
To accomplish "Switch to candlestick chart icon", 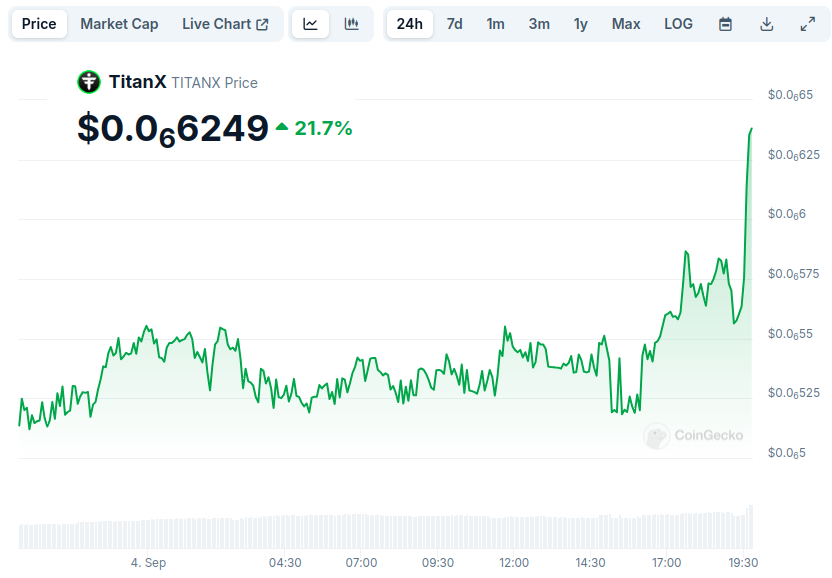I will tap(351, 24).
